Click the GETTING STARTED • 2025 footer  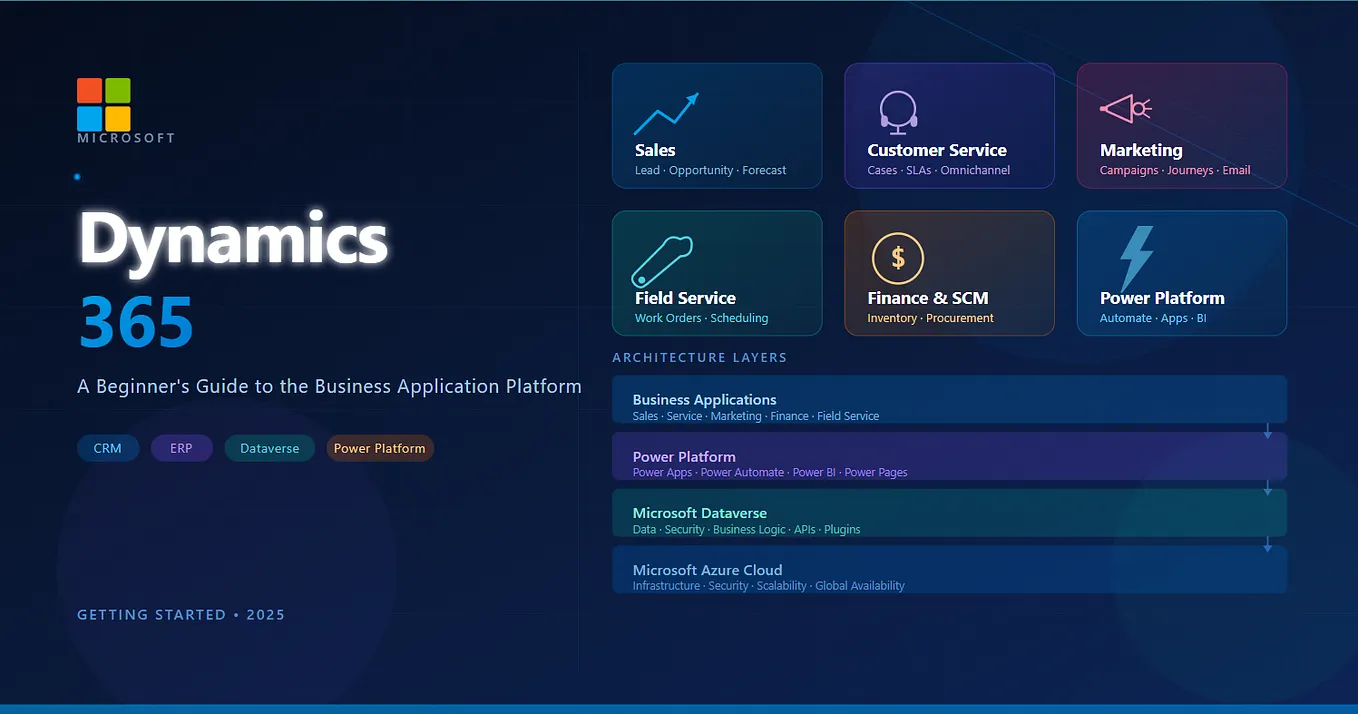point(181,615)
